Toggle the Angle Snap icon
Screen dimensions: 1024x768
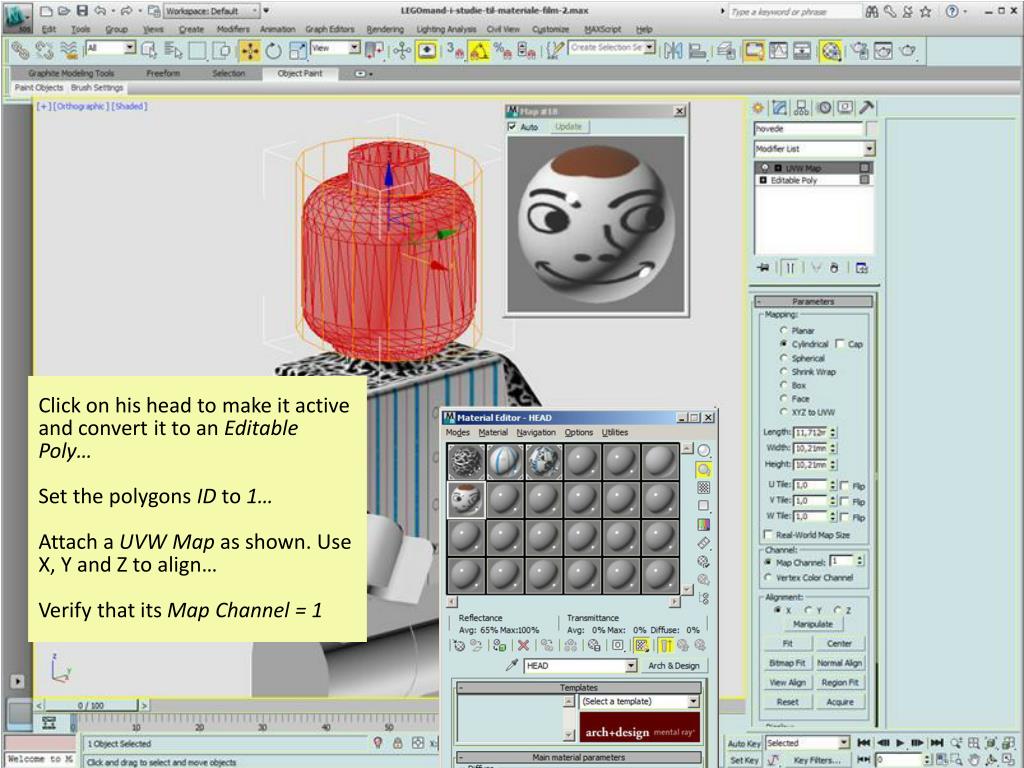tap(479, 50)
